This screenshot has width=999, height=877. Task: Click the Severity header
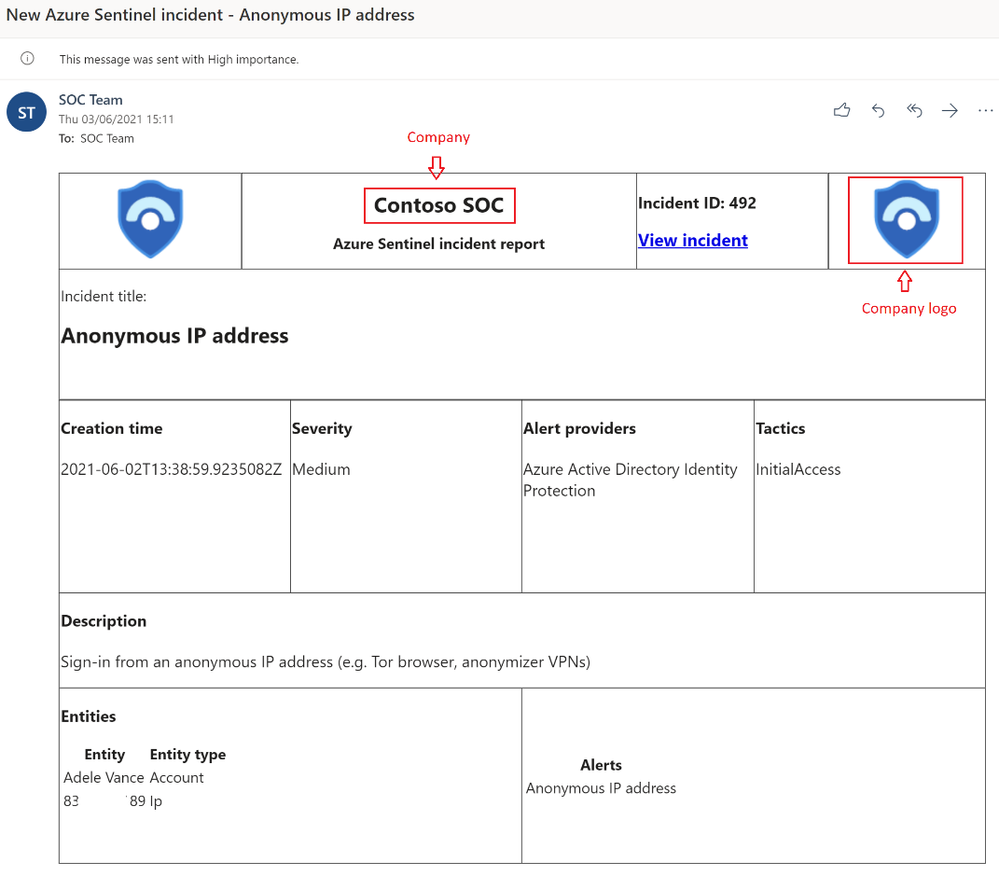click(x=322, y=429)
